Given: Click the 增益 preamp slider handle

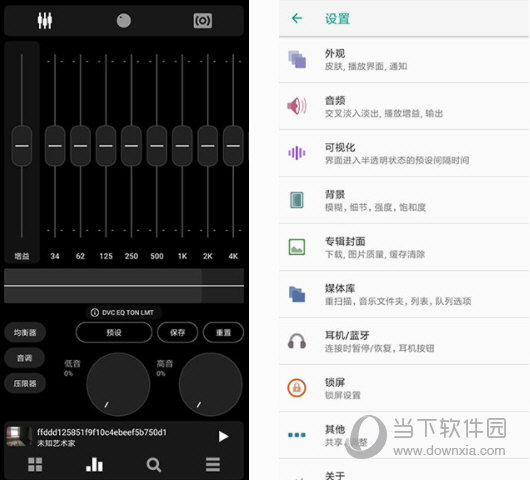Looking at the screenshot, I should [x=22, y=146].
